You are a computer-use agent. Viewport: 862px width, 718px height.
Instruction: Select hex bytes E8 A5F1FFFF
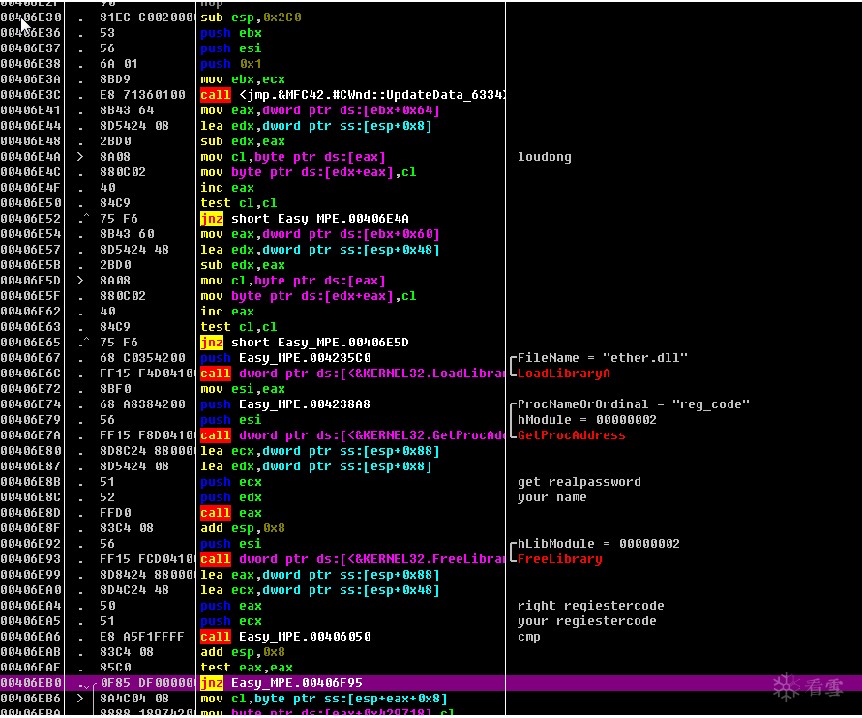[142, 637]
